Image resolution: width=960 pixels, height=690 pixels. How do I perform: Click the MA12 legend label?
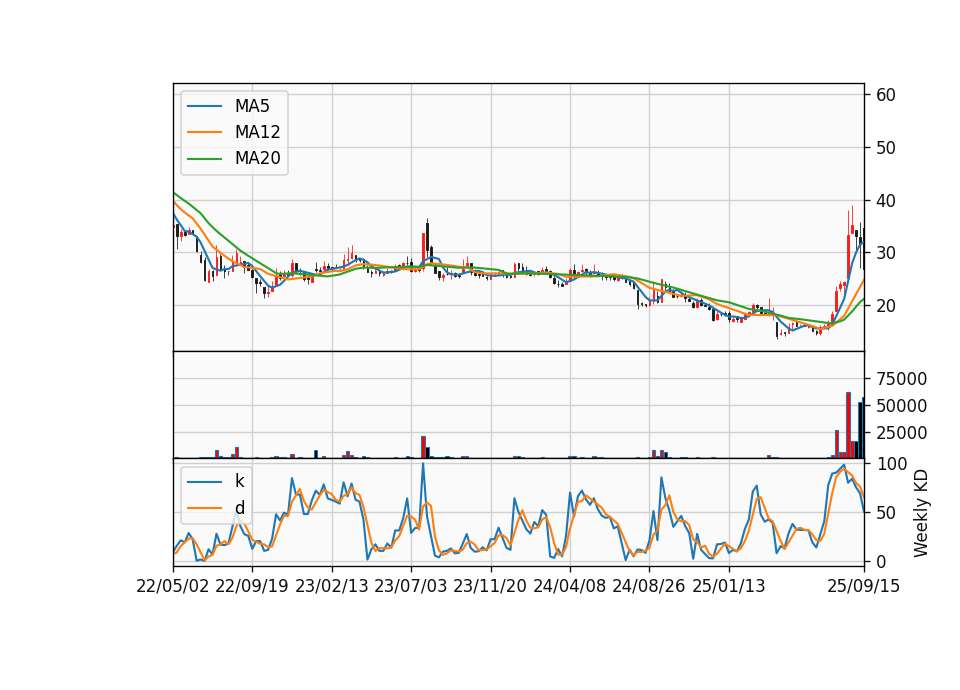coord(257,132)
